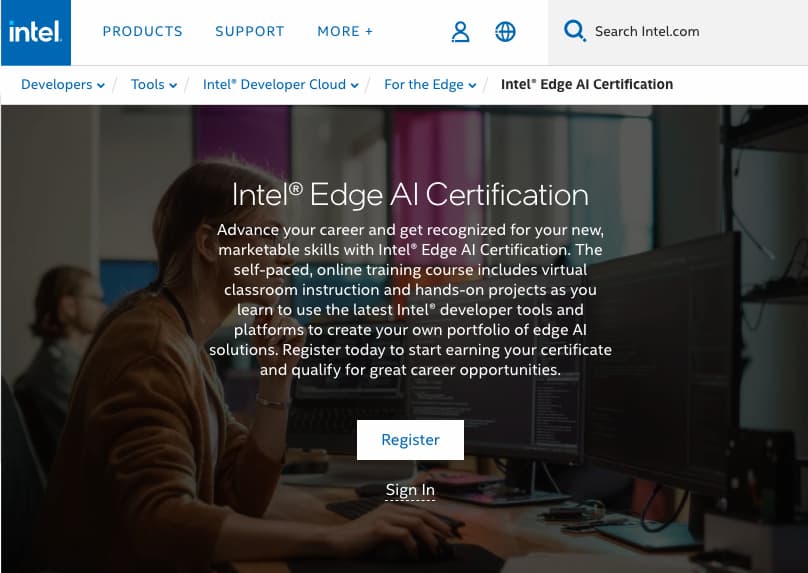This screenshot has width=808, height=573.
Task: Click the magnifying glass search icon
Action: (x=575, y=31)
